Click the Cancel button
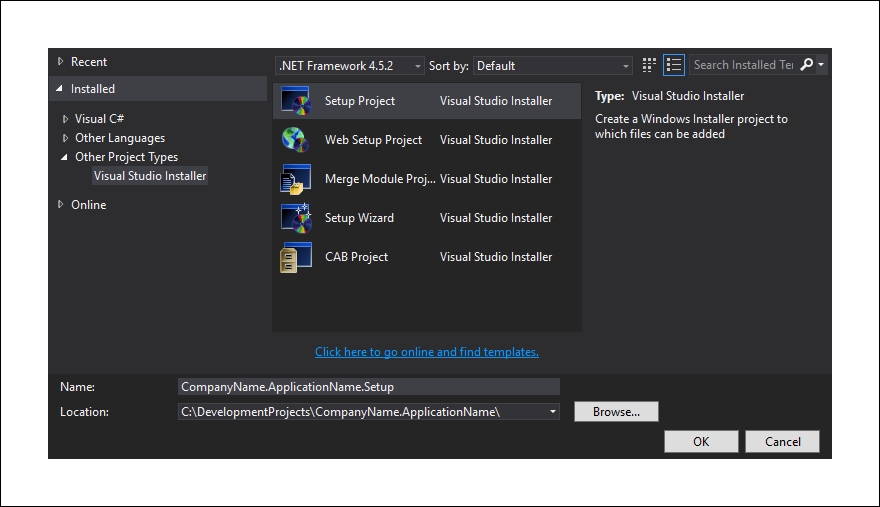This screenshot has height=507, width=880. coord(782,441)
